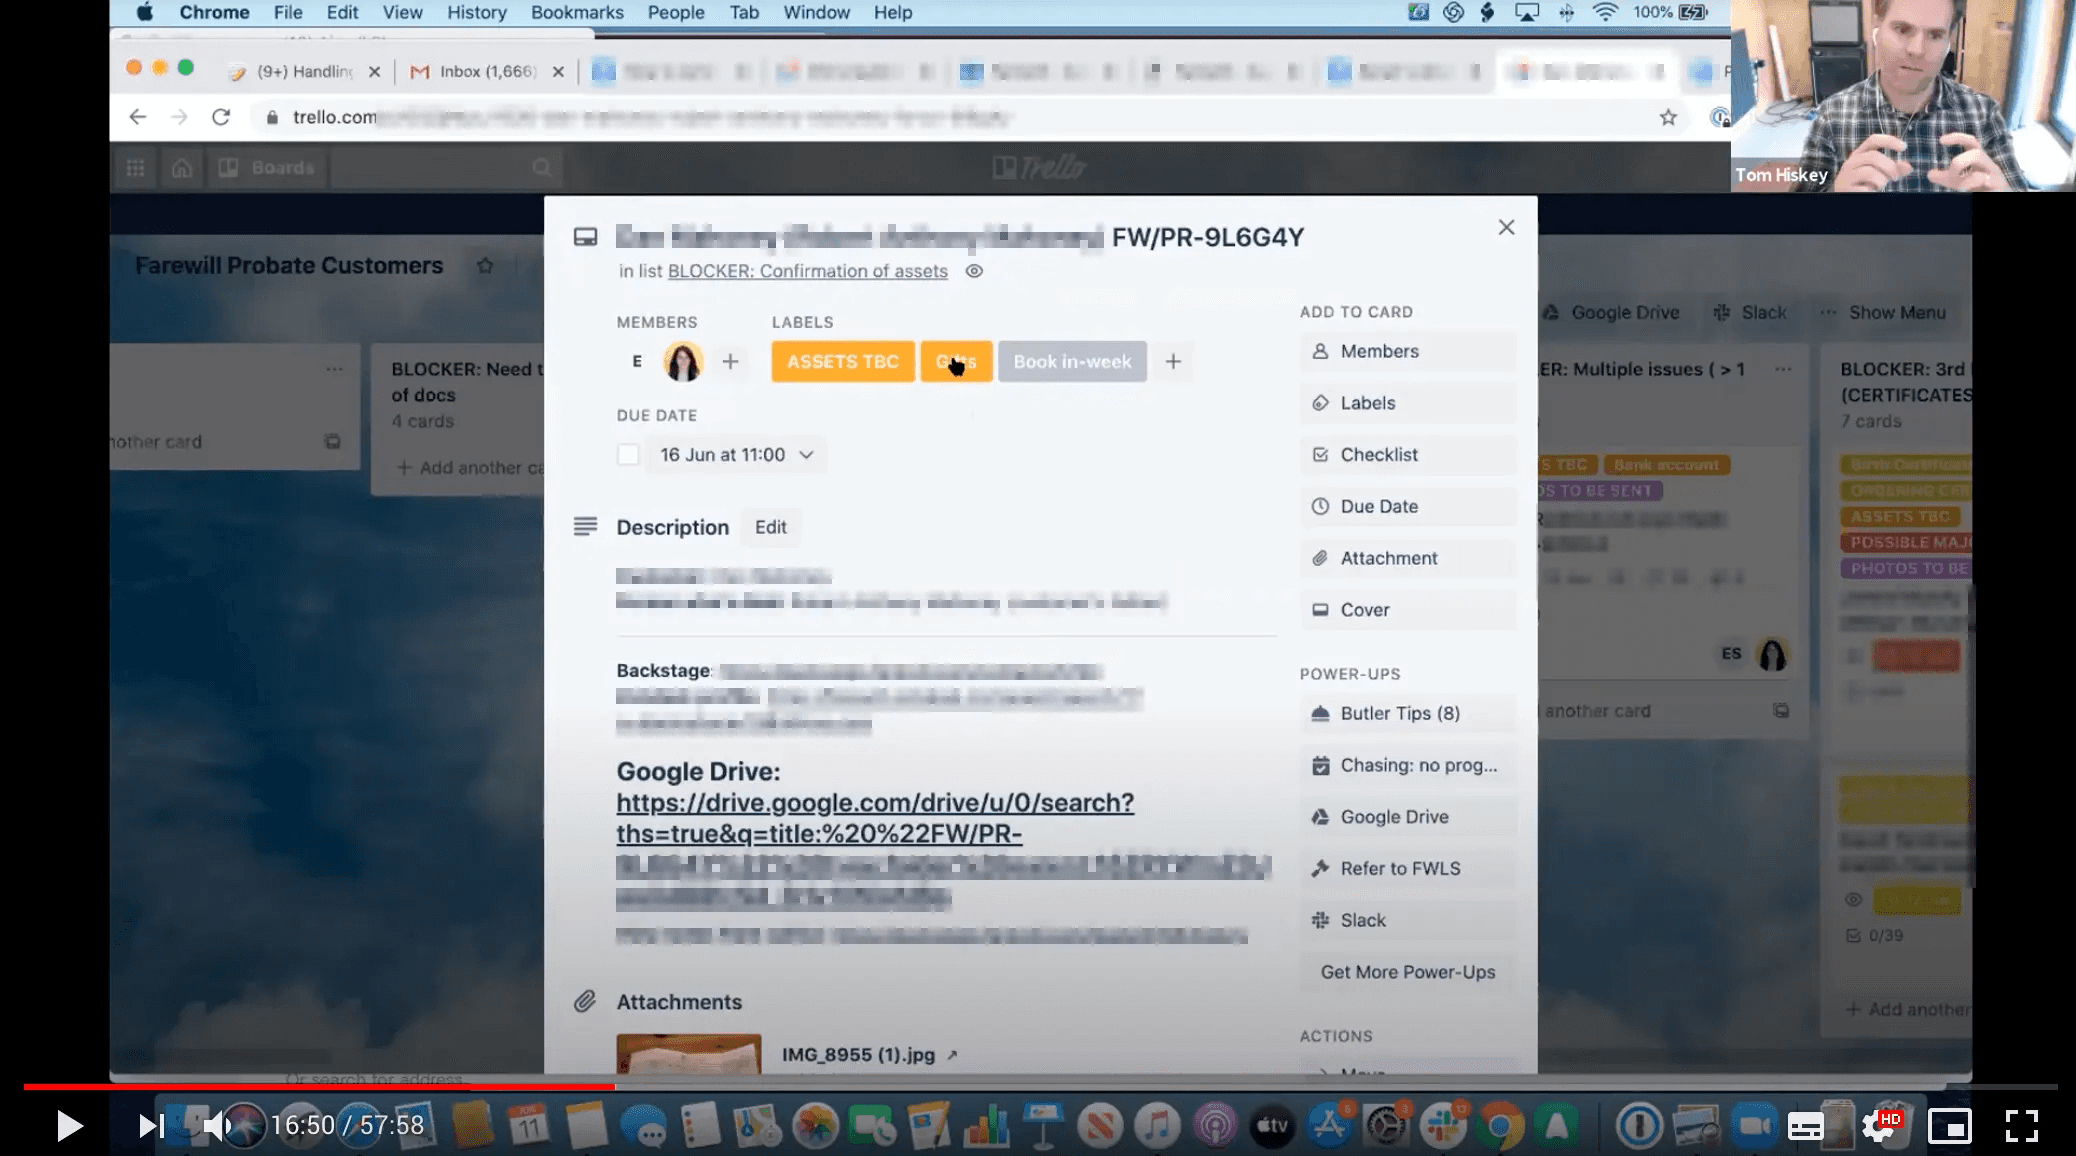Open the Google Drive power-up in the card

(x=1408, y=817)
